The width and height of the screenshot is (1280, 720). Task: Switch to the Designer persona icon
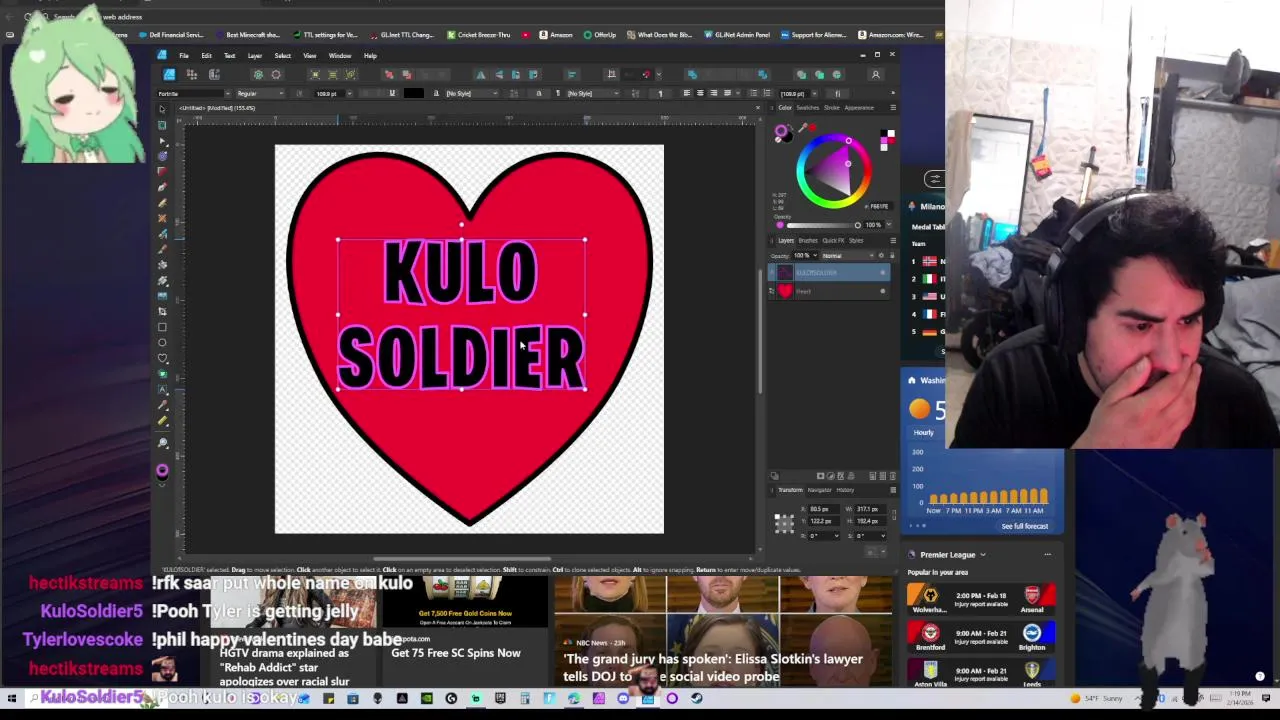click(169, 75)
